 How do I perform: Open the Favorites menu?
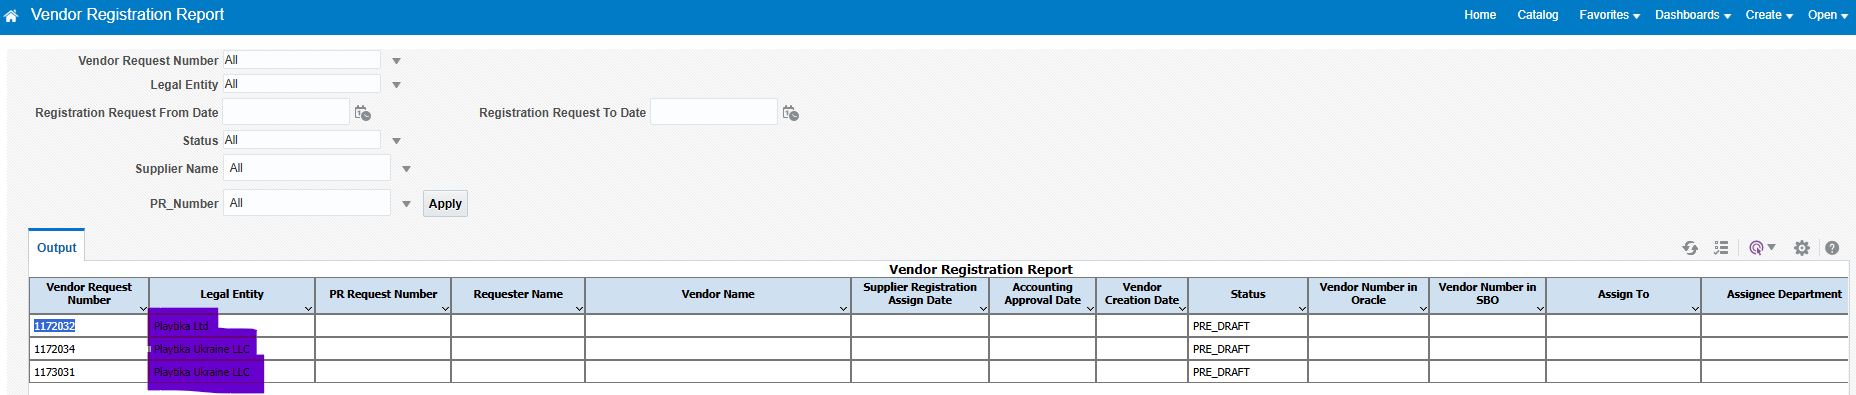1610,15
